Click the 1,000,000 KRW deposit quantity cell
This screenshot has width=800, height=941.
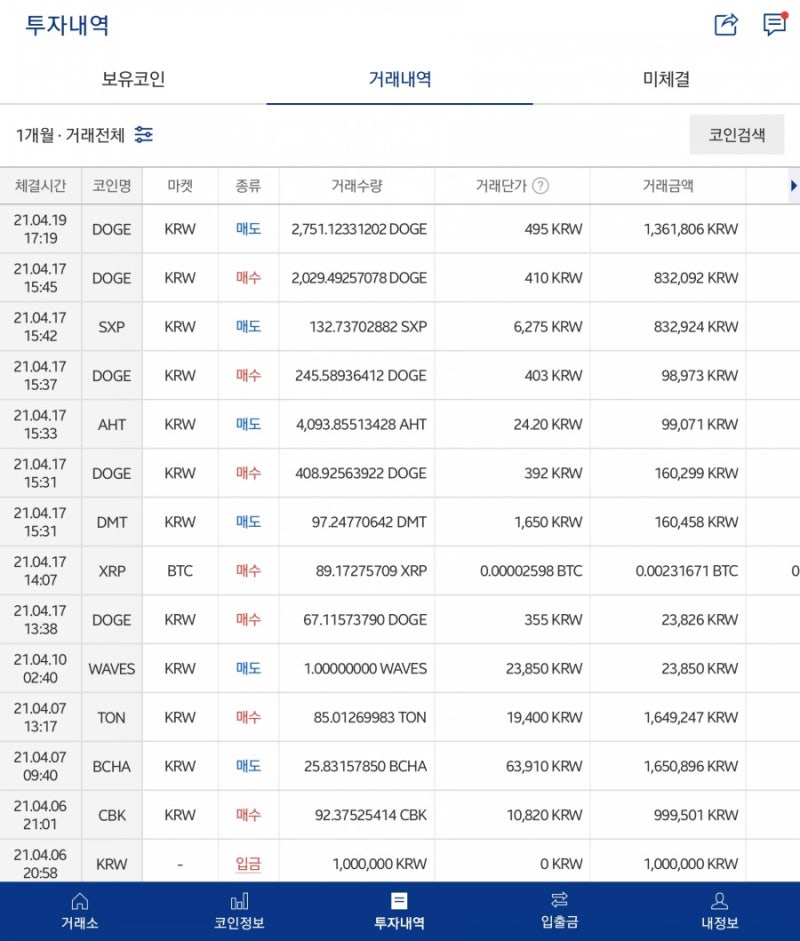coord(356,861)
